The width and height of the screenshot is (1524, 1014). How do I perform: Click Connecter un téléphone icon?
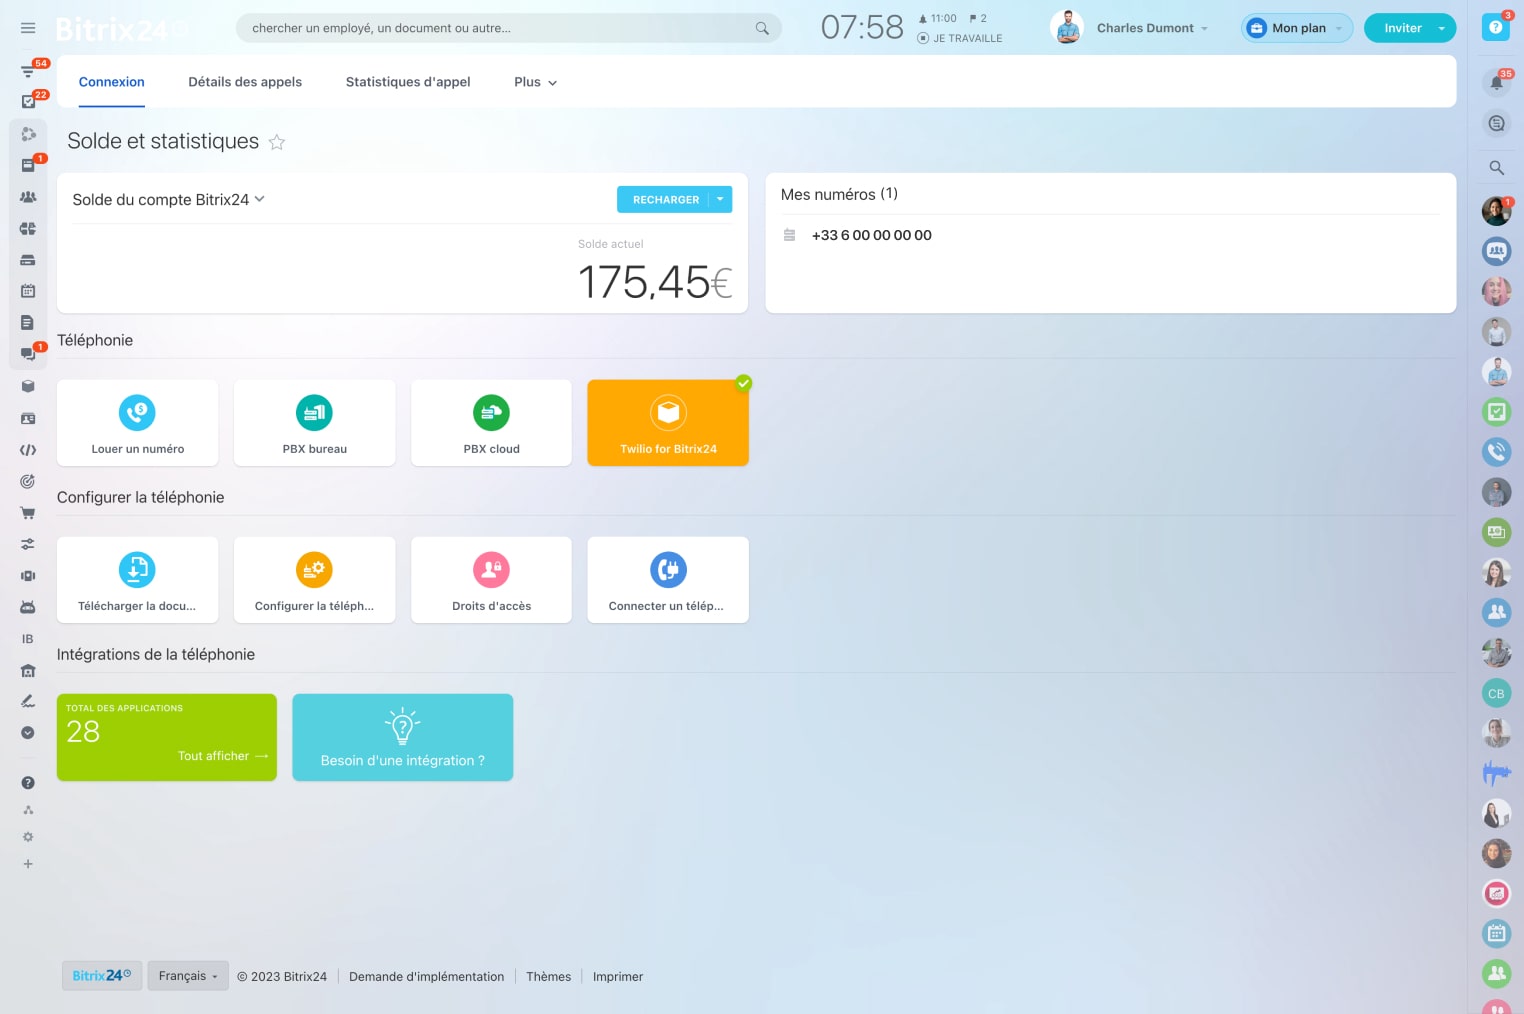(x=668, y=570)
